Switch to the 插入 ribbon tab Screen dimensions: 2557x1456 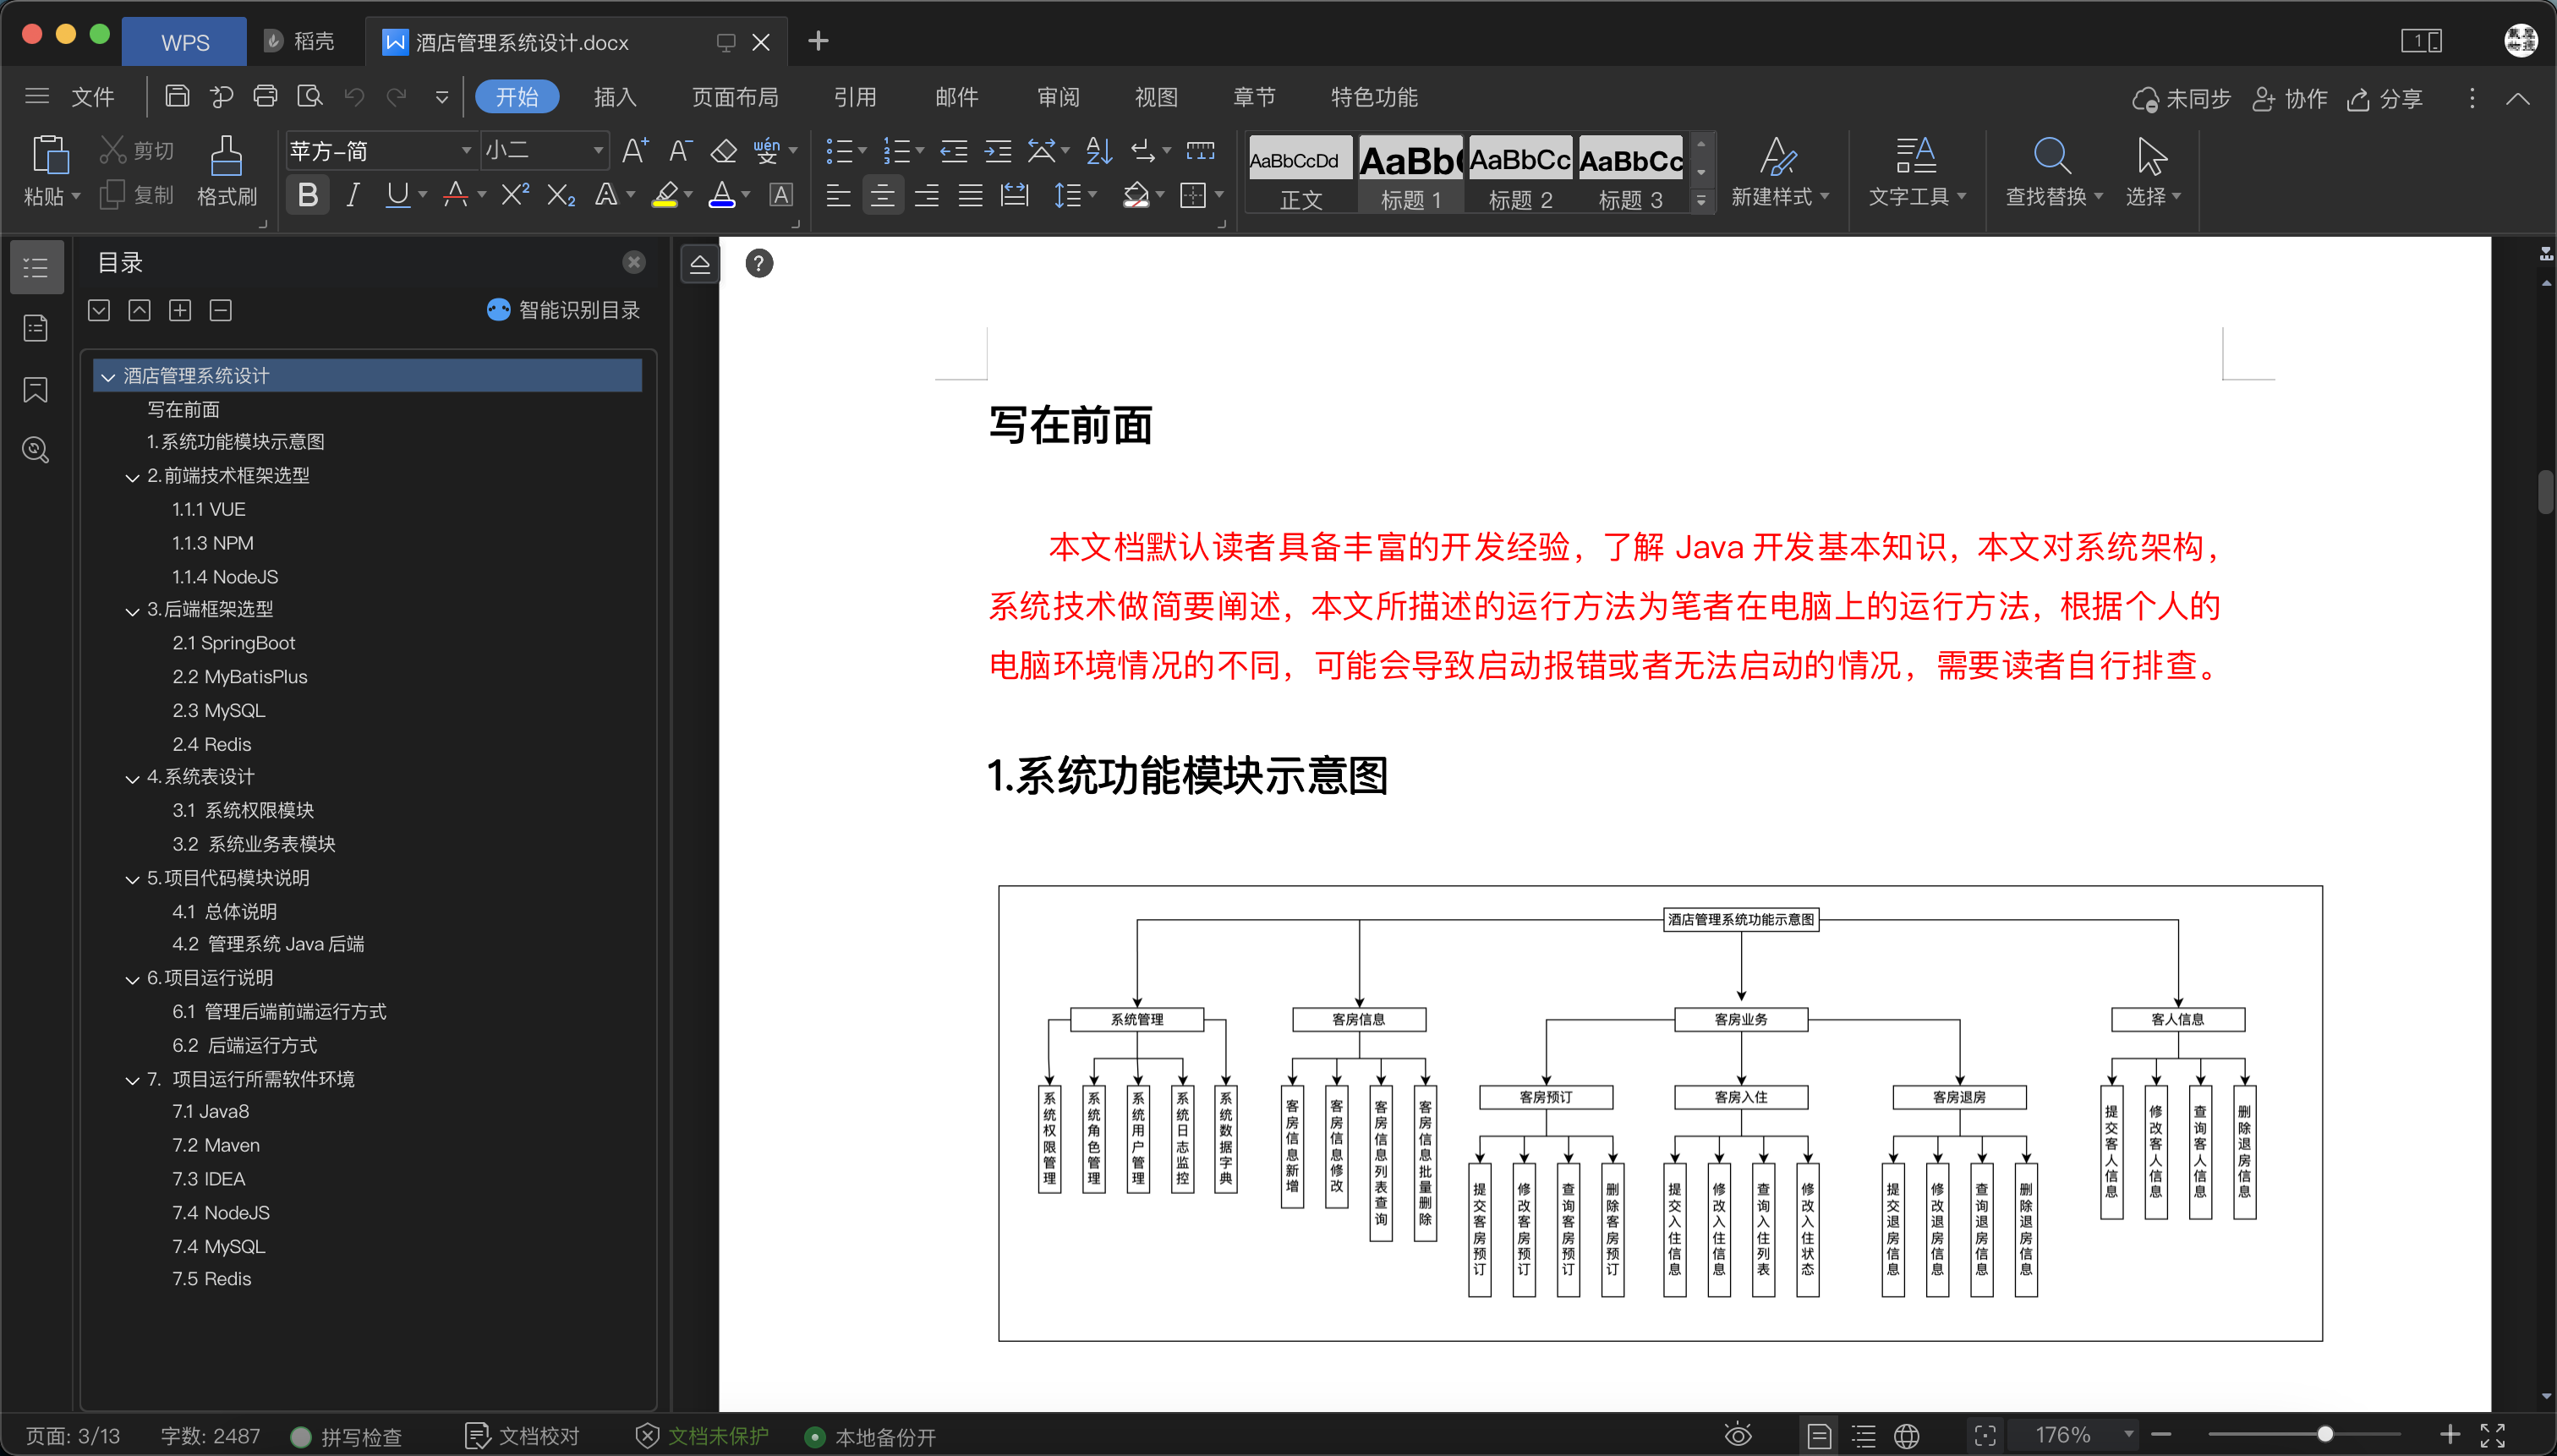pyautogui.click(x=615, y=97)
